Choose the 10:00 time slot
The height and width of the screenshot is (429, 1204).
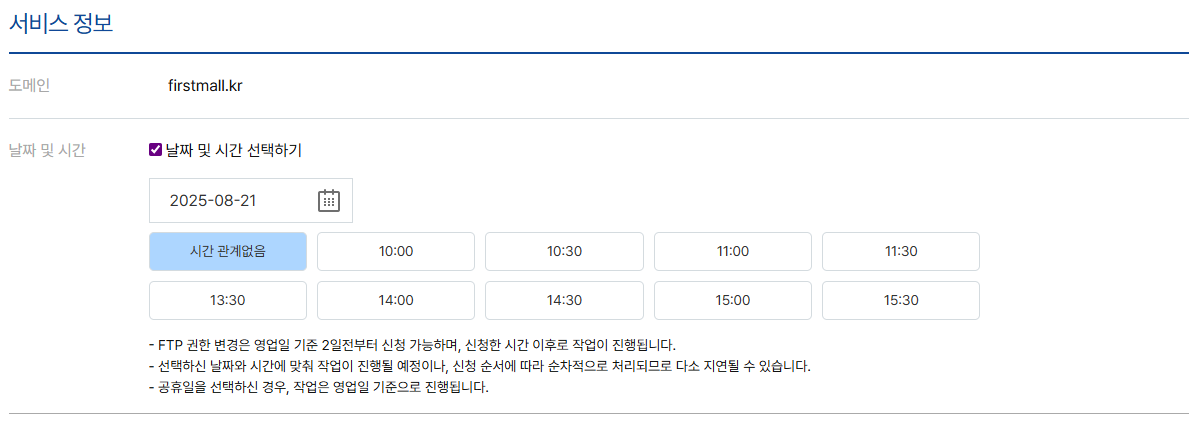396,251
